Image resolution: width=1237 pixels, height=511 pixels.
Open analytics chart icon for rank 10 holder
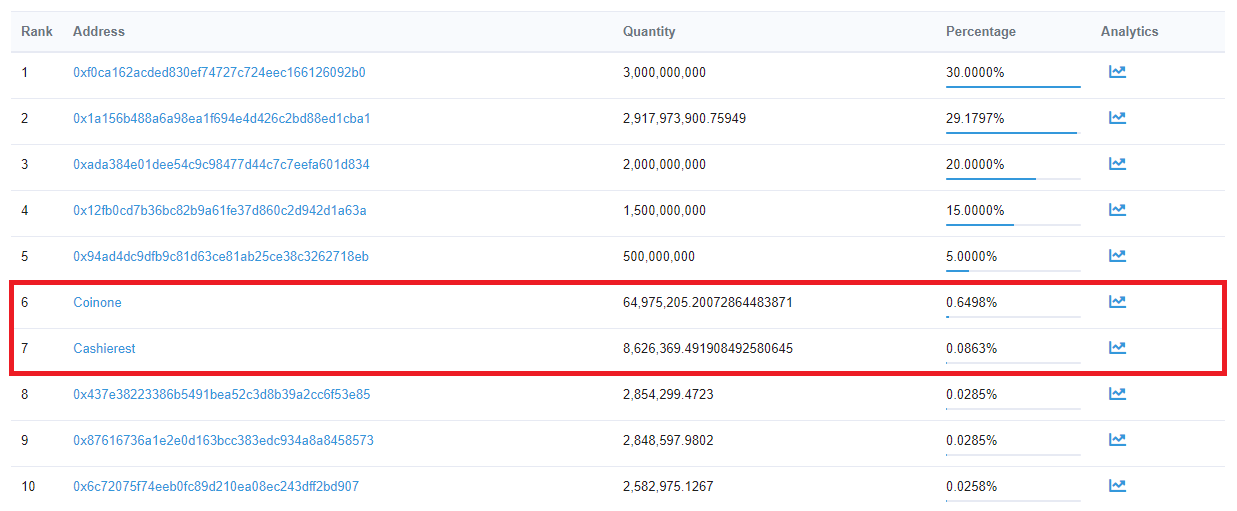[x=1117, y=486]
